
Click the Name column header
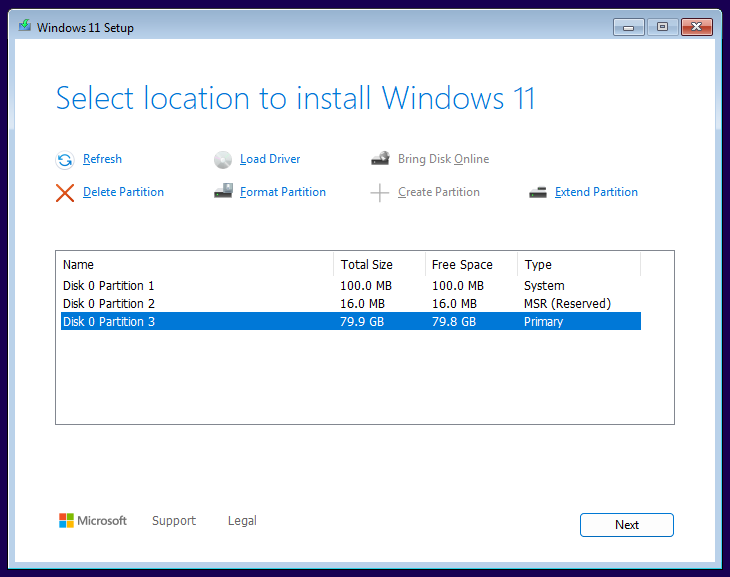(195, 265)
